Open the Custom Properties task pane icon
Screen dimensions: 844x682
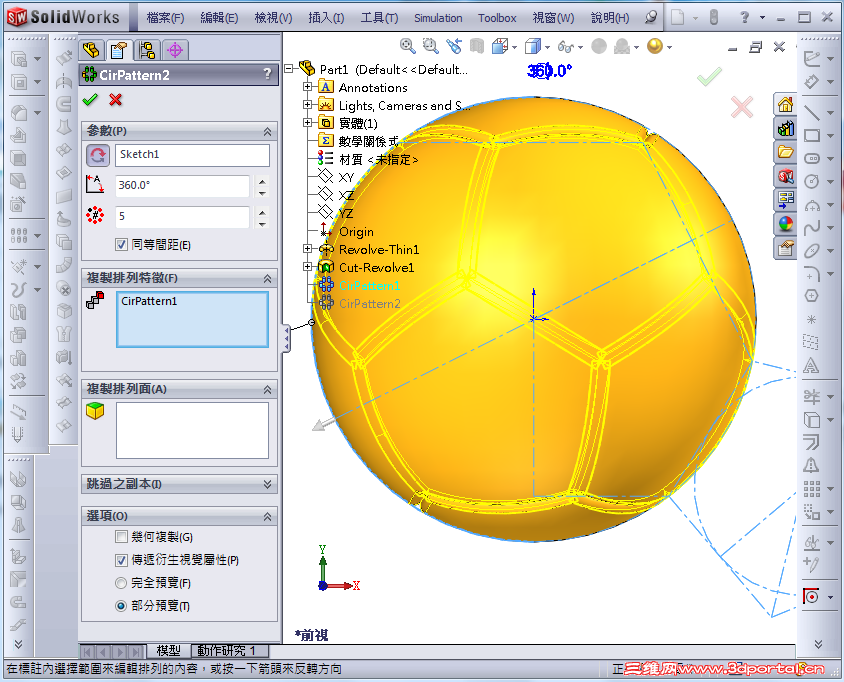point(786,248)
